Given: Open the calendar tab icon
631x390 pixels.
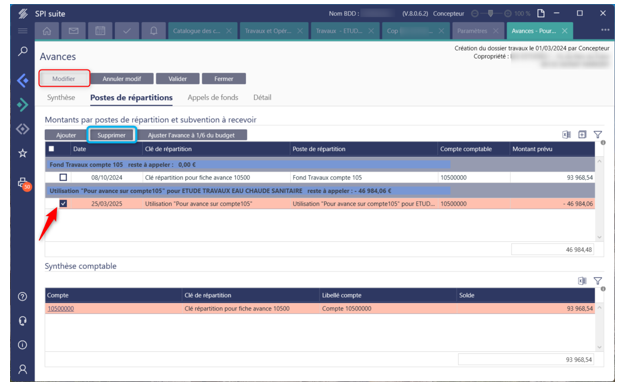Looking at the screenshot, I should tap(100, 31).
